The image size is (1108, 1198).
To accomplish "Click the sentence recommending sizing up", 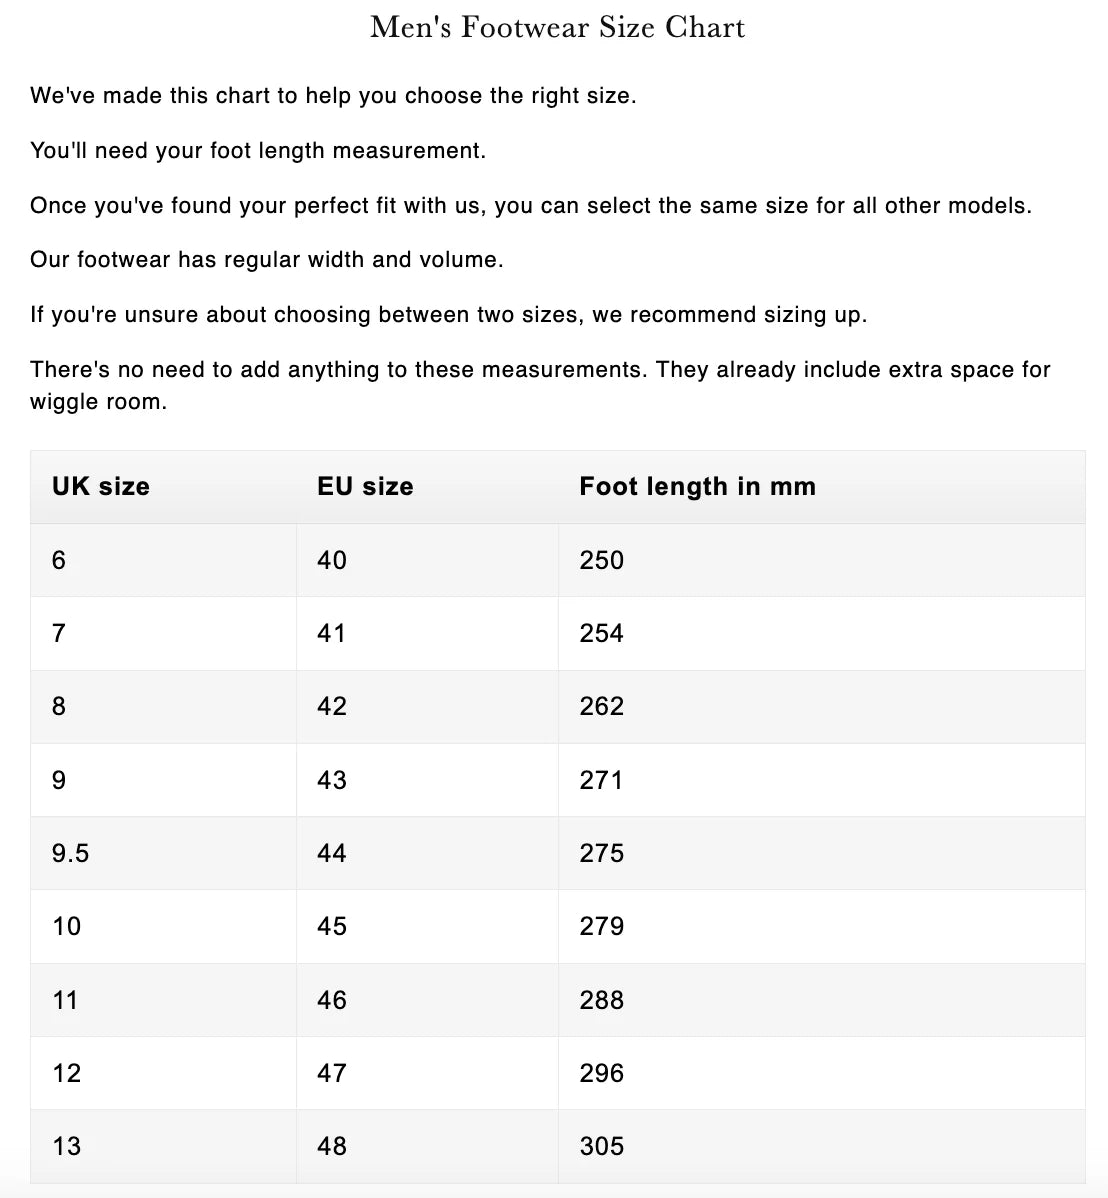I will pyautogui.click(x=448, y=315).
